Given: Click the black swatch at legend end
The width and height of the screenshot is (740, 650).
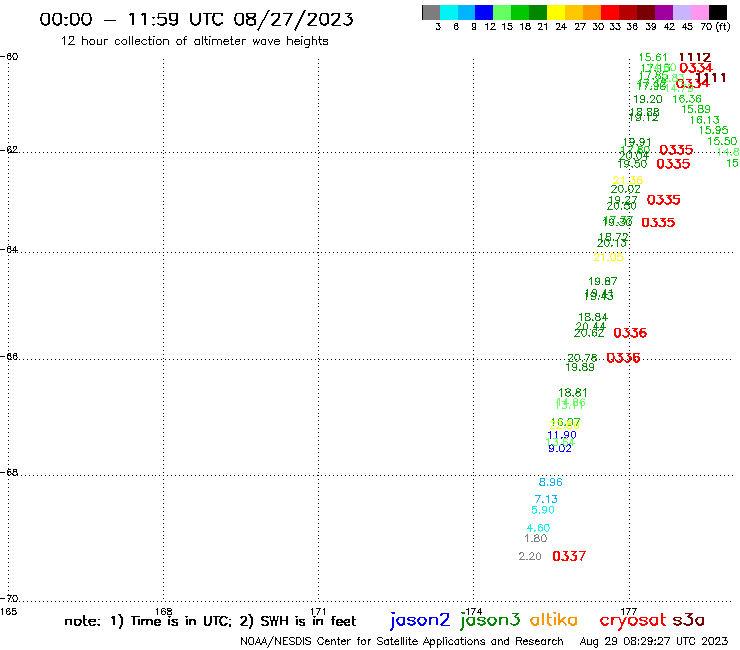Looking at the screenshot, I should [x=717, y=12].
